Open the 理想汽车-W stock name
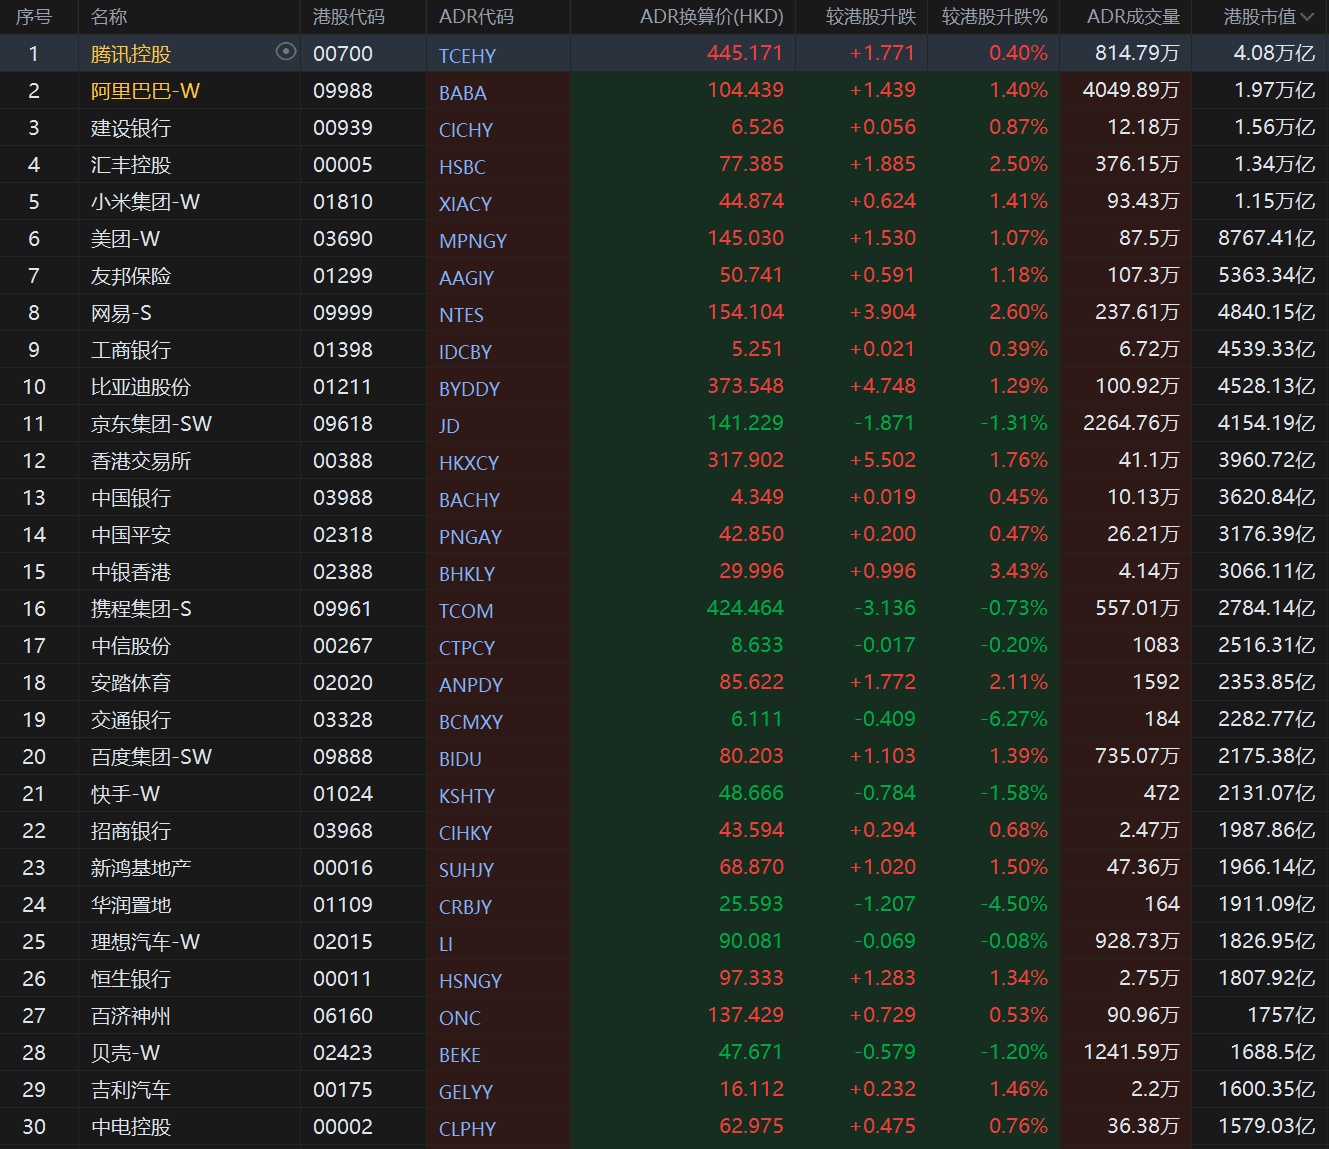The height and width of the screenshot is (1149, 1329). (x=145, y=942)
